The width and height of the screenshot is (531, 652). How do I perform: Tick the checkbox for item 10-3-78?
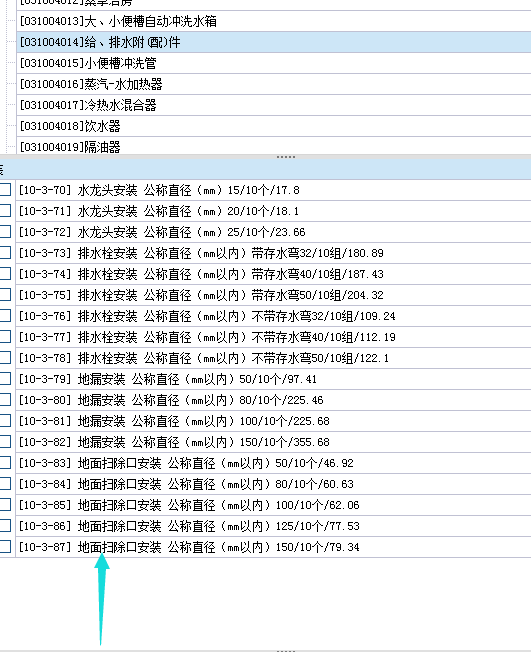(5, 358)
